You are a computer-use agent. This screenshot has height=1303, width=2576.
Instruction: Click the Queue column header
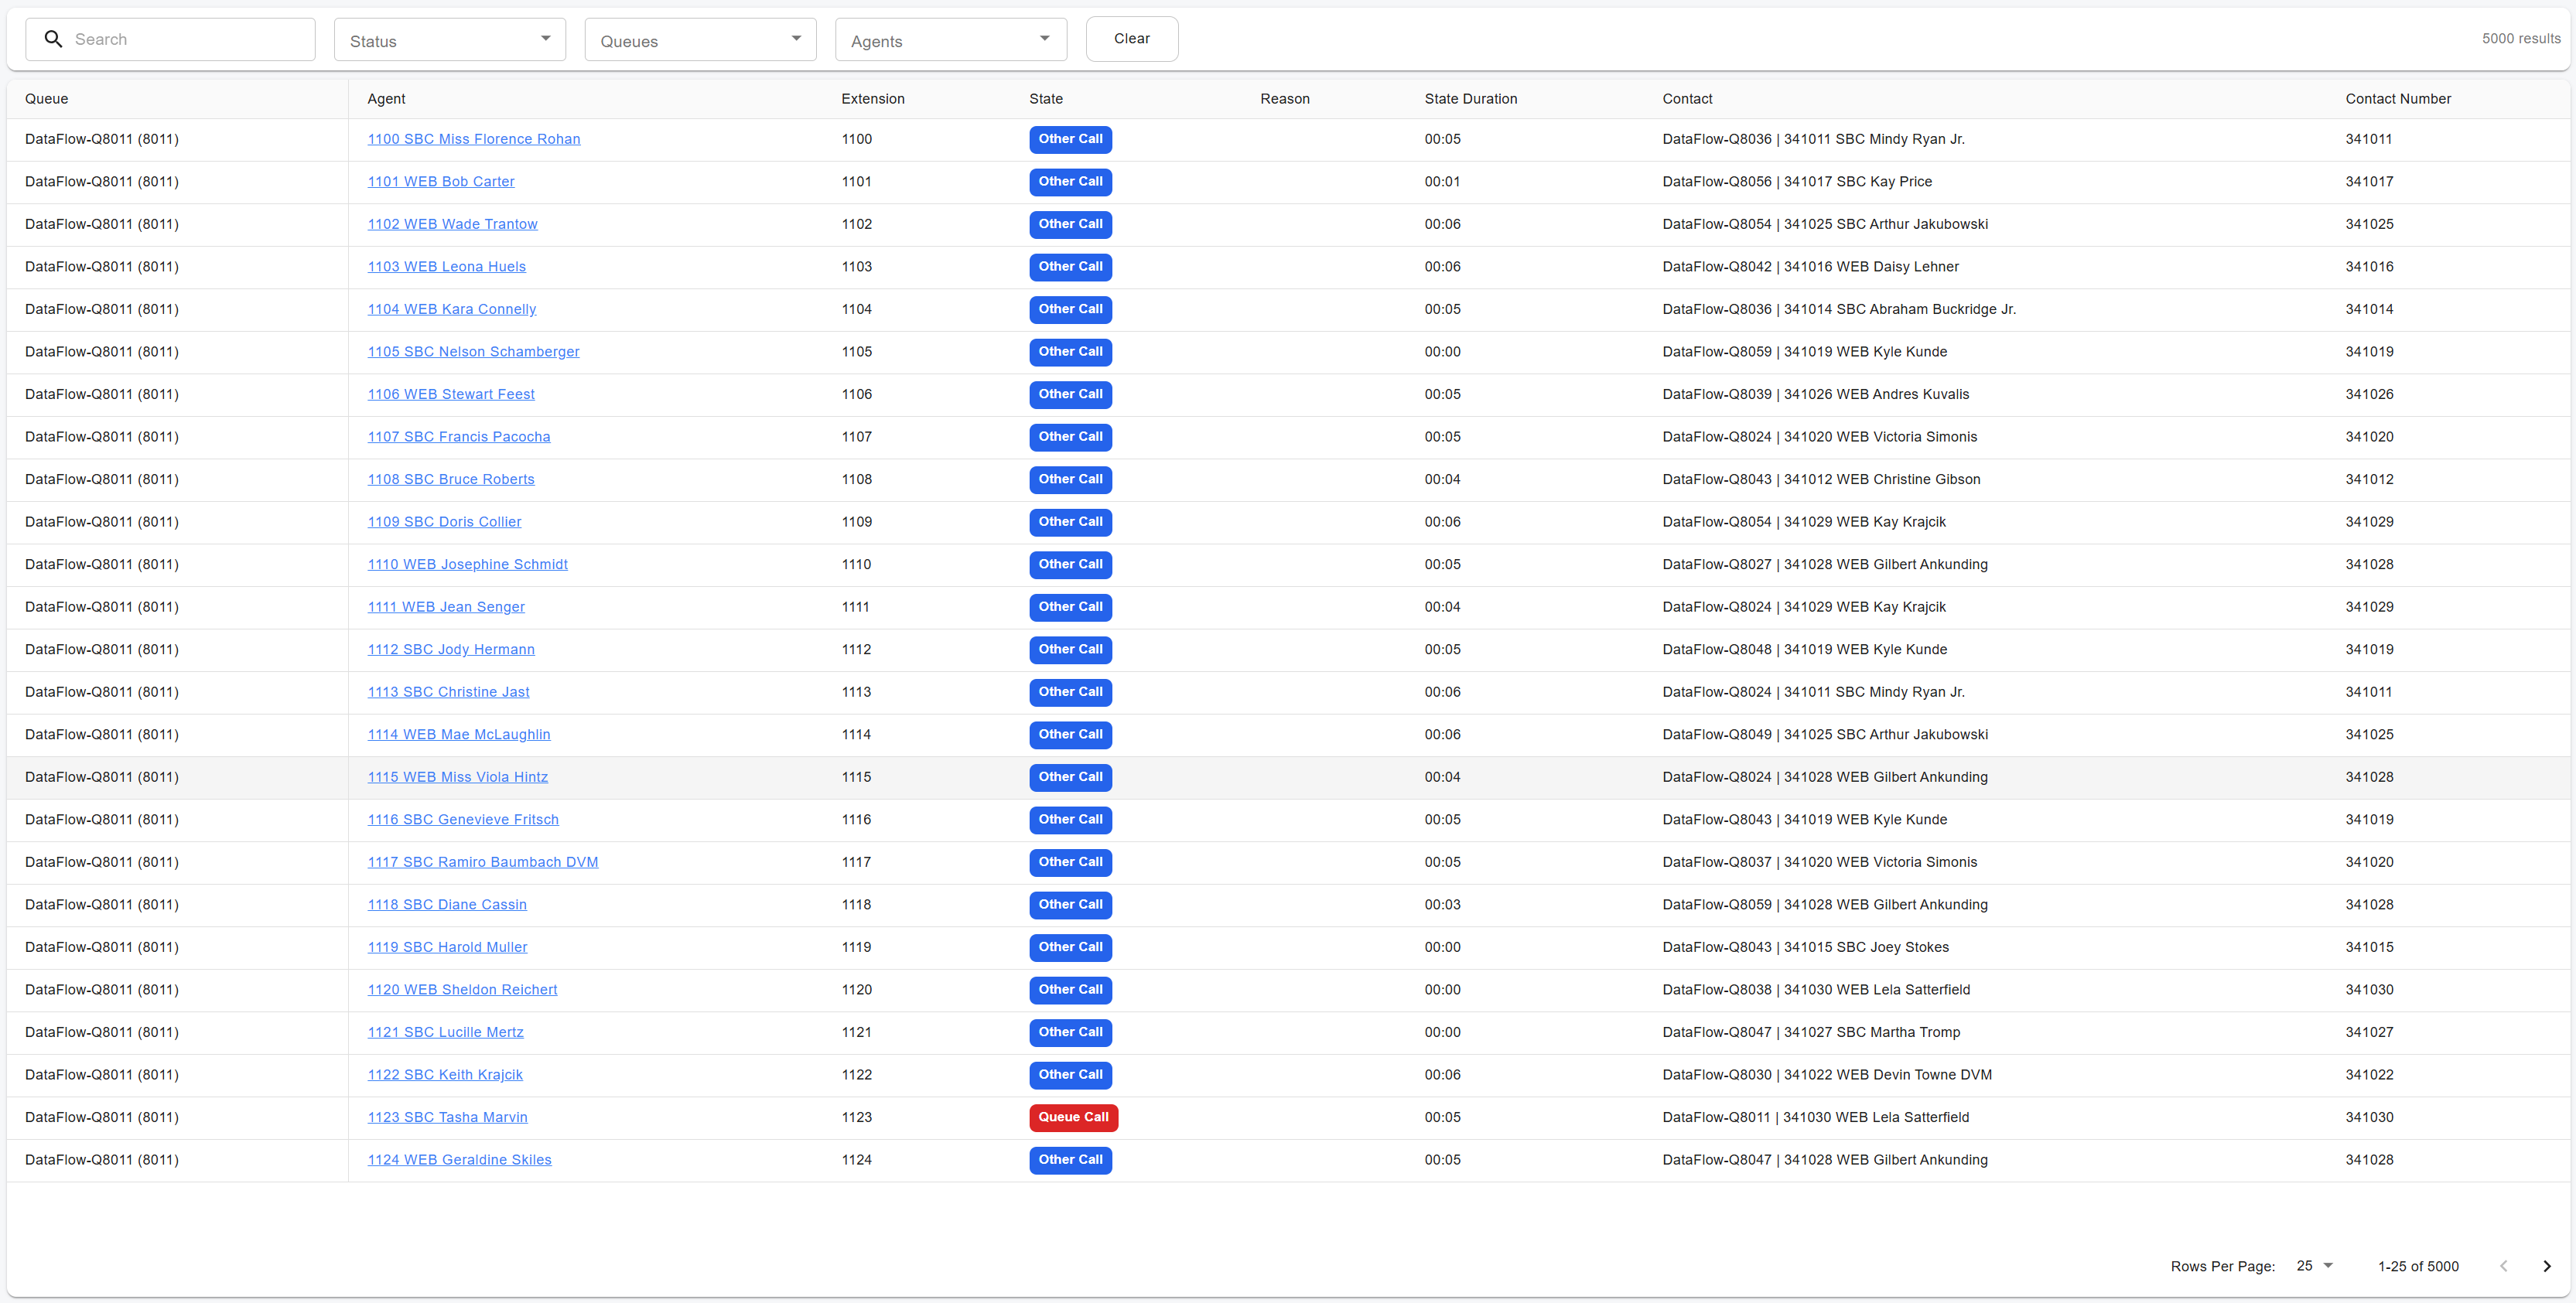pos(46,99)
